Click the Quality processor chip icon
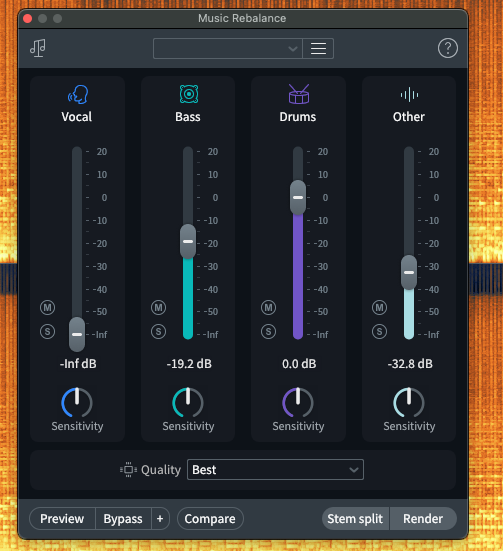This screenshot has width=503, height=551. coord(128,469)
